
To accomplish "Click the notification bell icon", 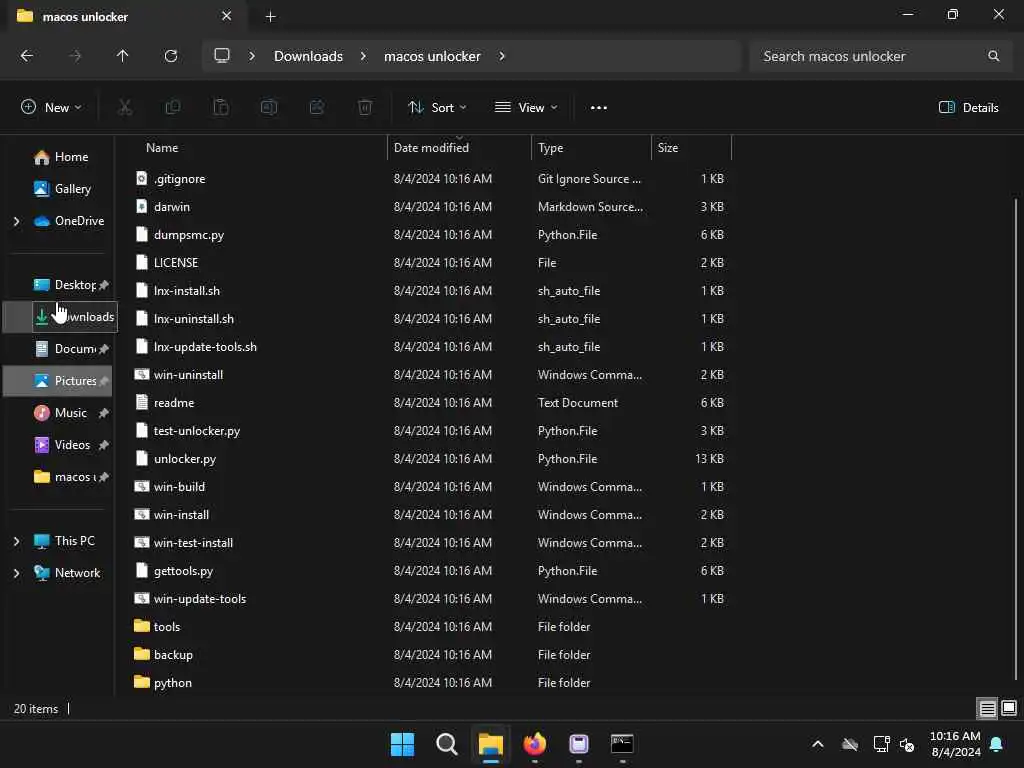I will [x=997, y=744].
